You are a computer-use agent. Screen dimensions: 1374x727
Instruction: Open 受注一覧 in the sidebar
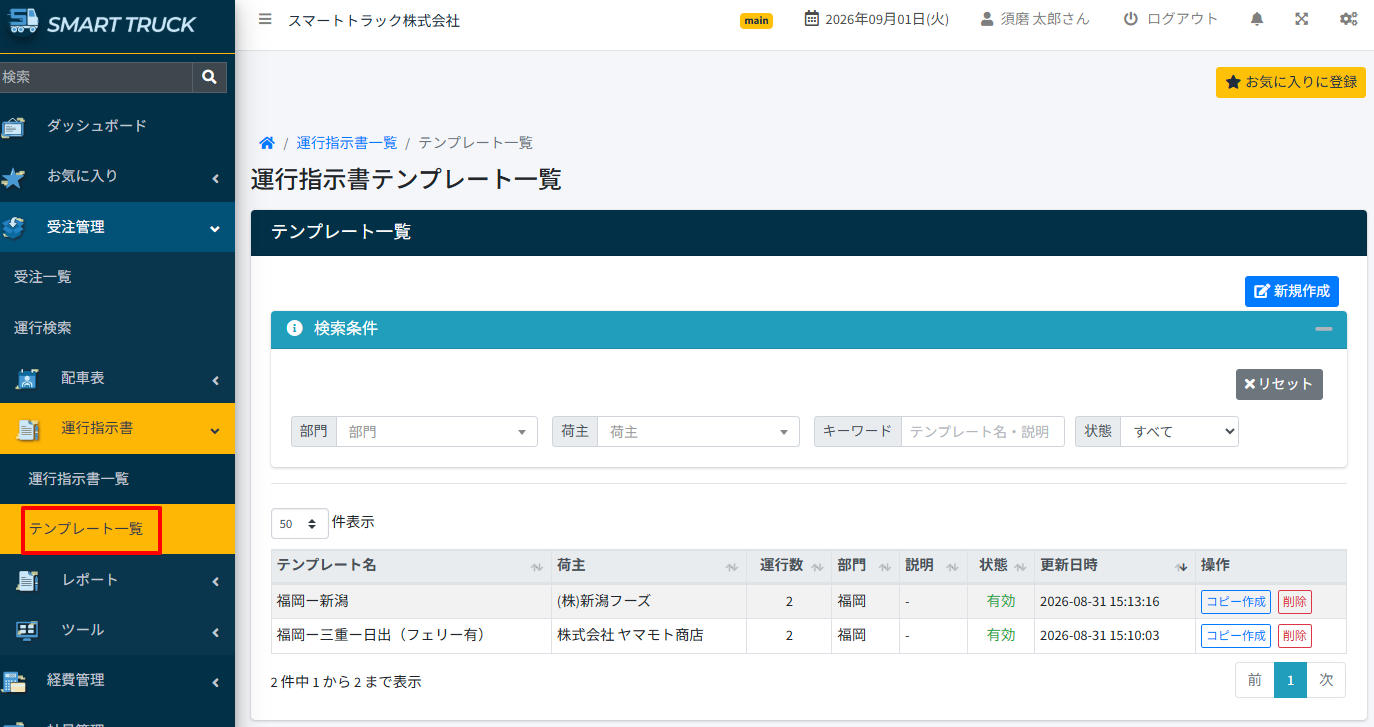[x=117, y=277]
